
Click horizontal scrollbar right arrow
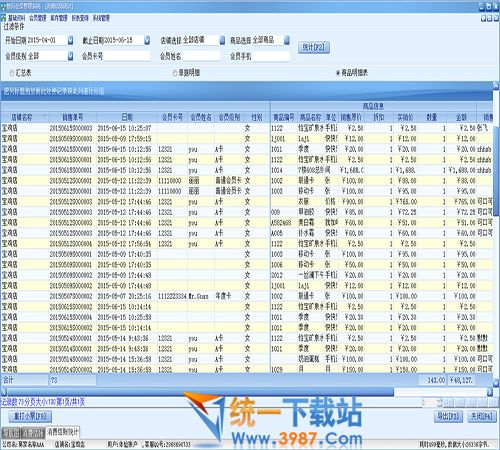click(x=490, y=392)
